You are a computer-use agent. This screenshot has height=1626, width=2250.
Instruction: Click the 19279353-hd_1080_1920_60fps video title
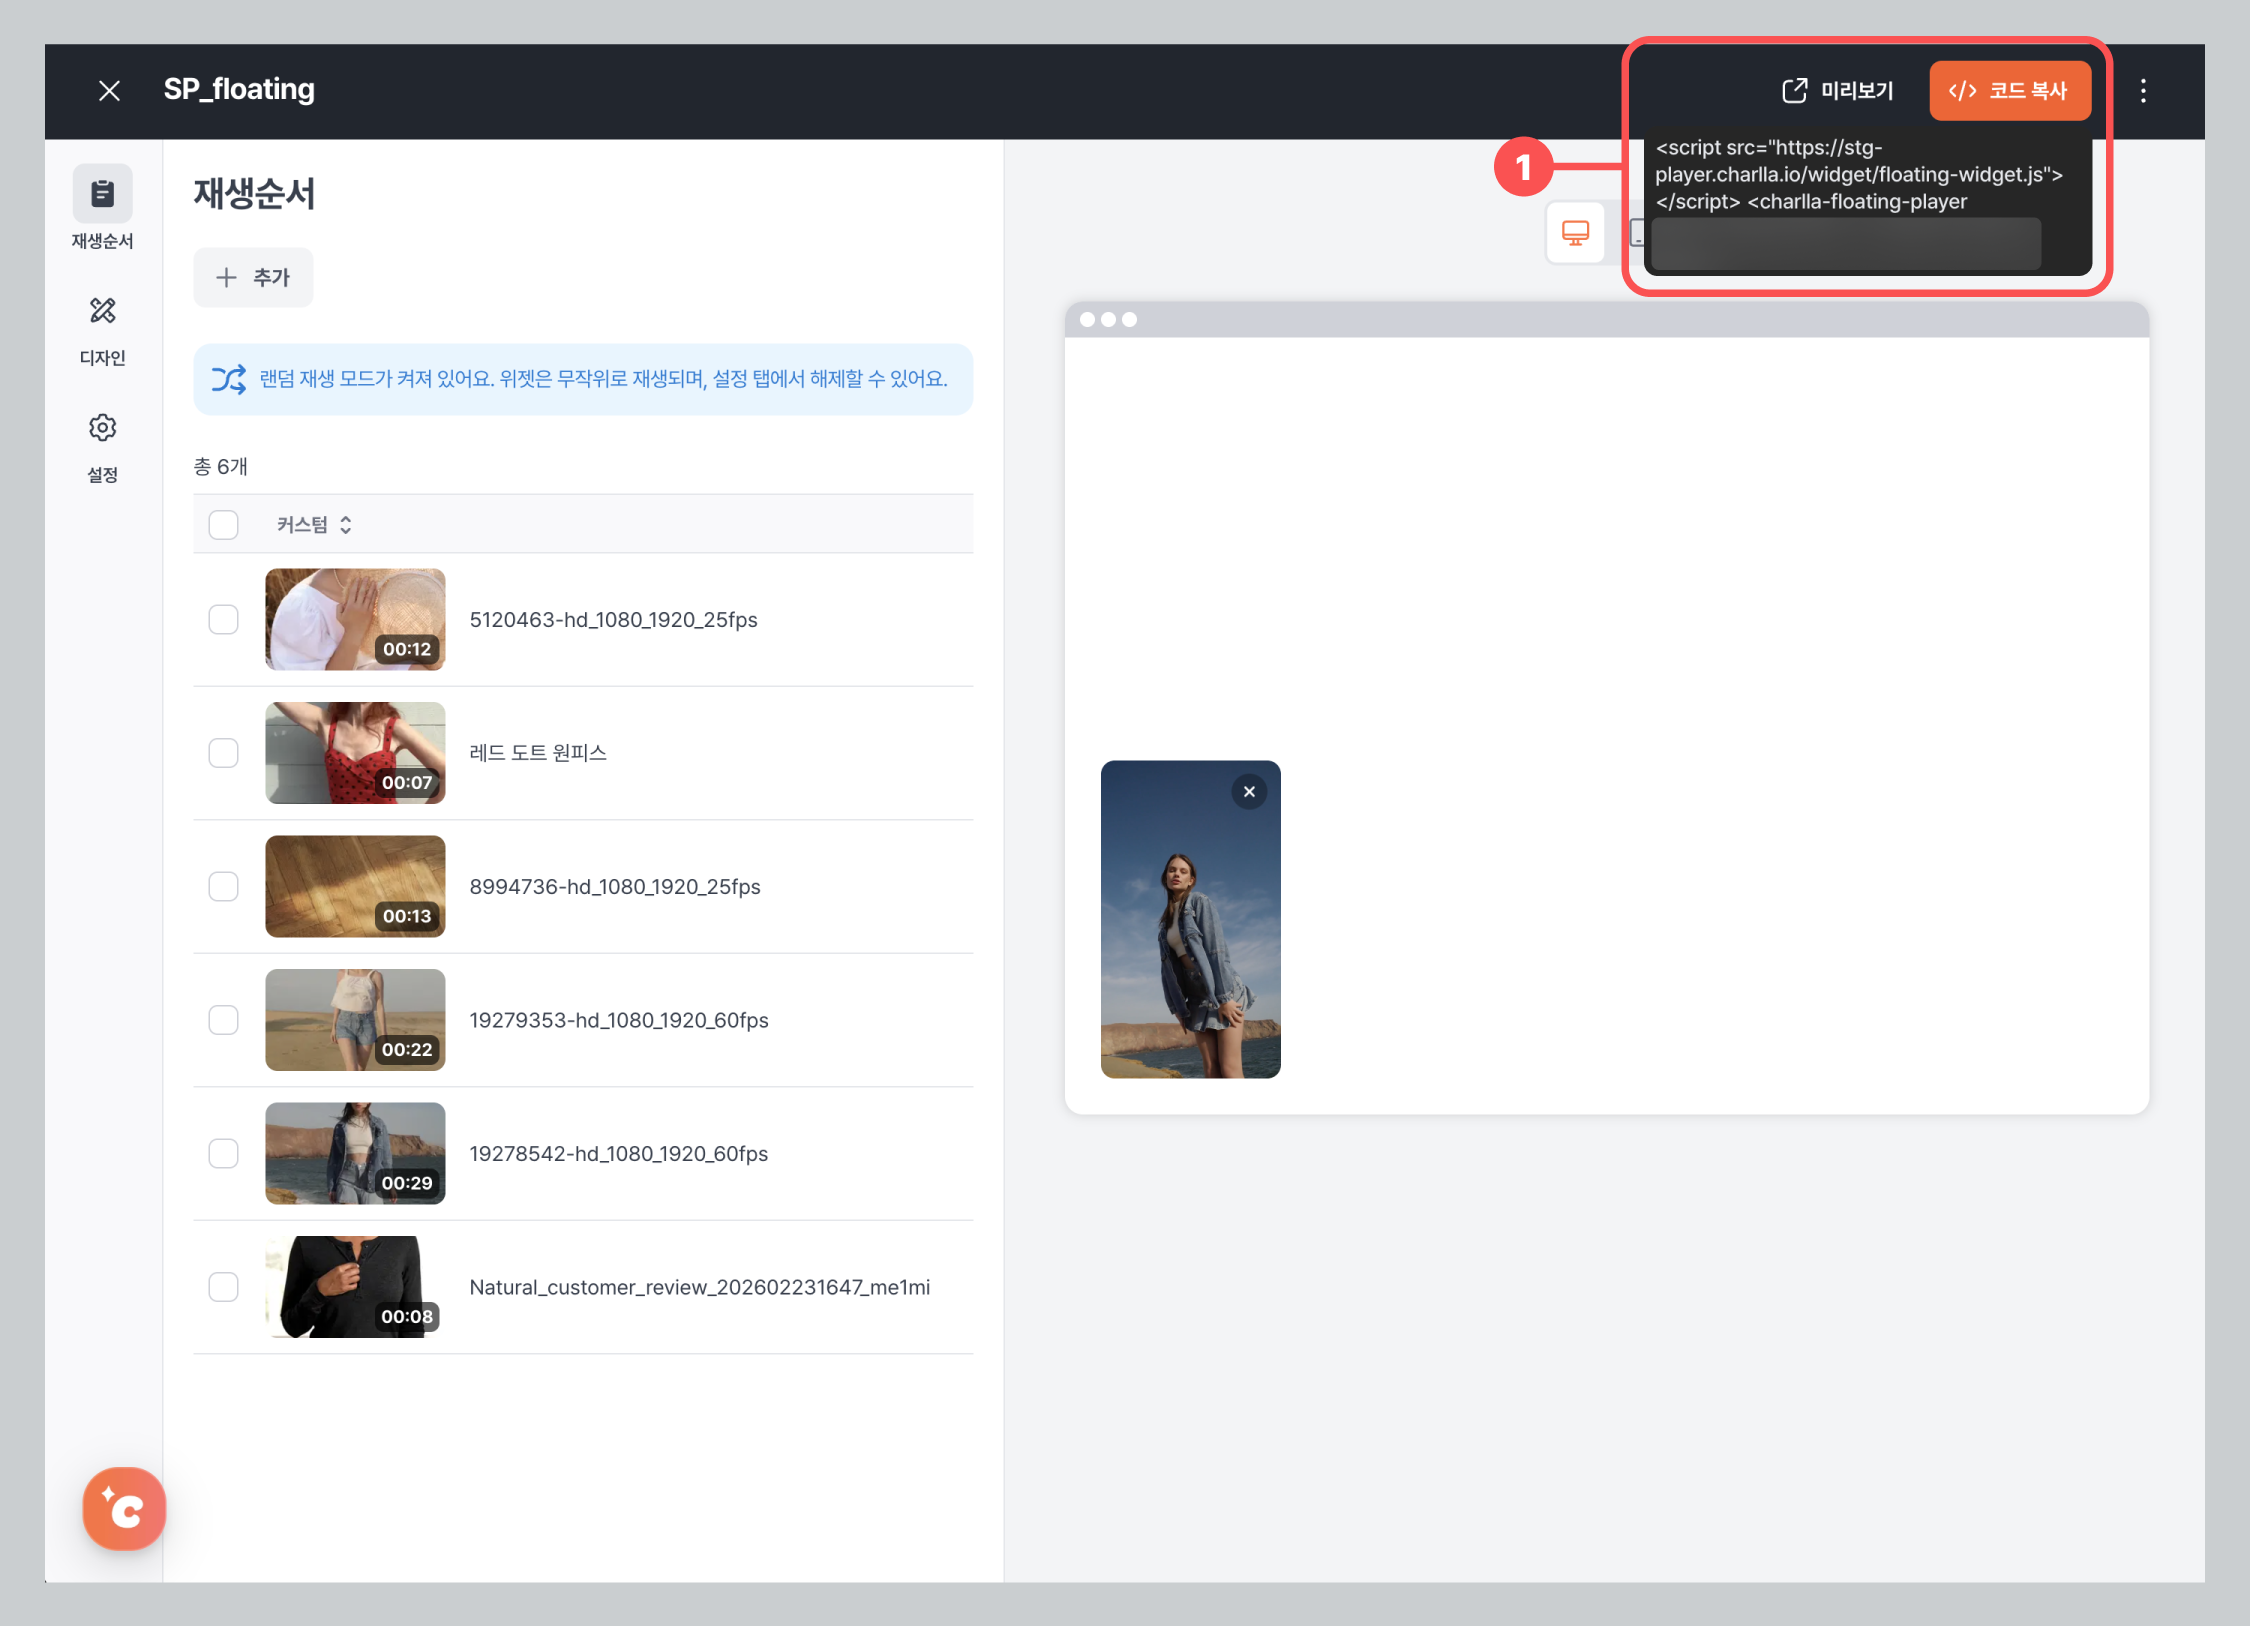pos(618,1020)
